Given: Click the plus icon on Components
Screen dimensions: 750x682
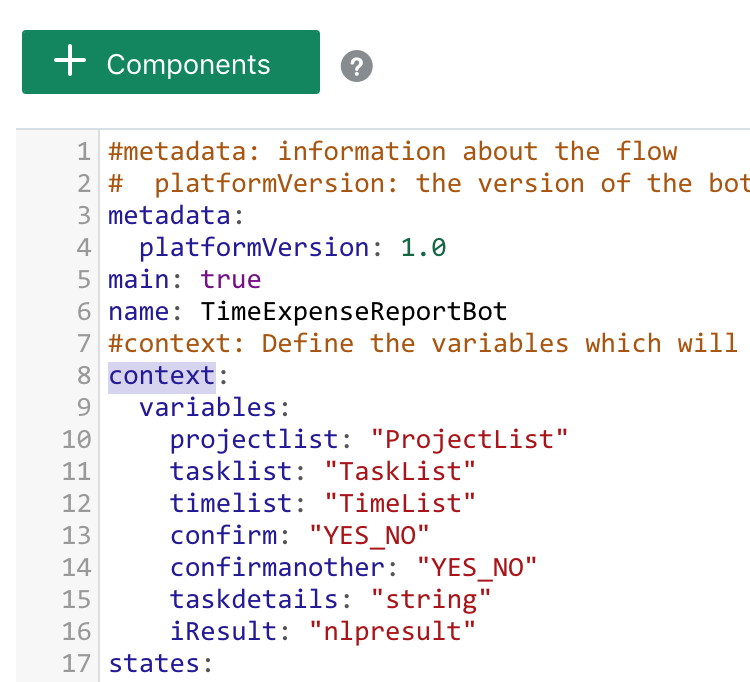Looking at the screenshot, I should (x=70, y=60).
